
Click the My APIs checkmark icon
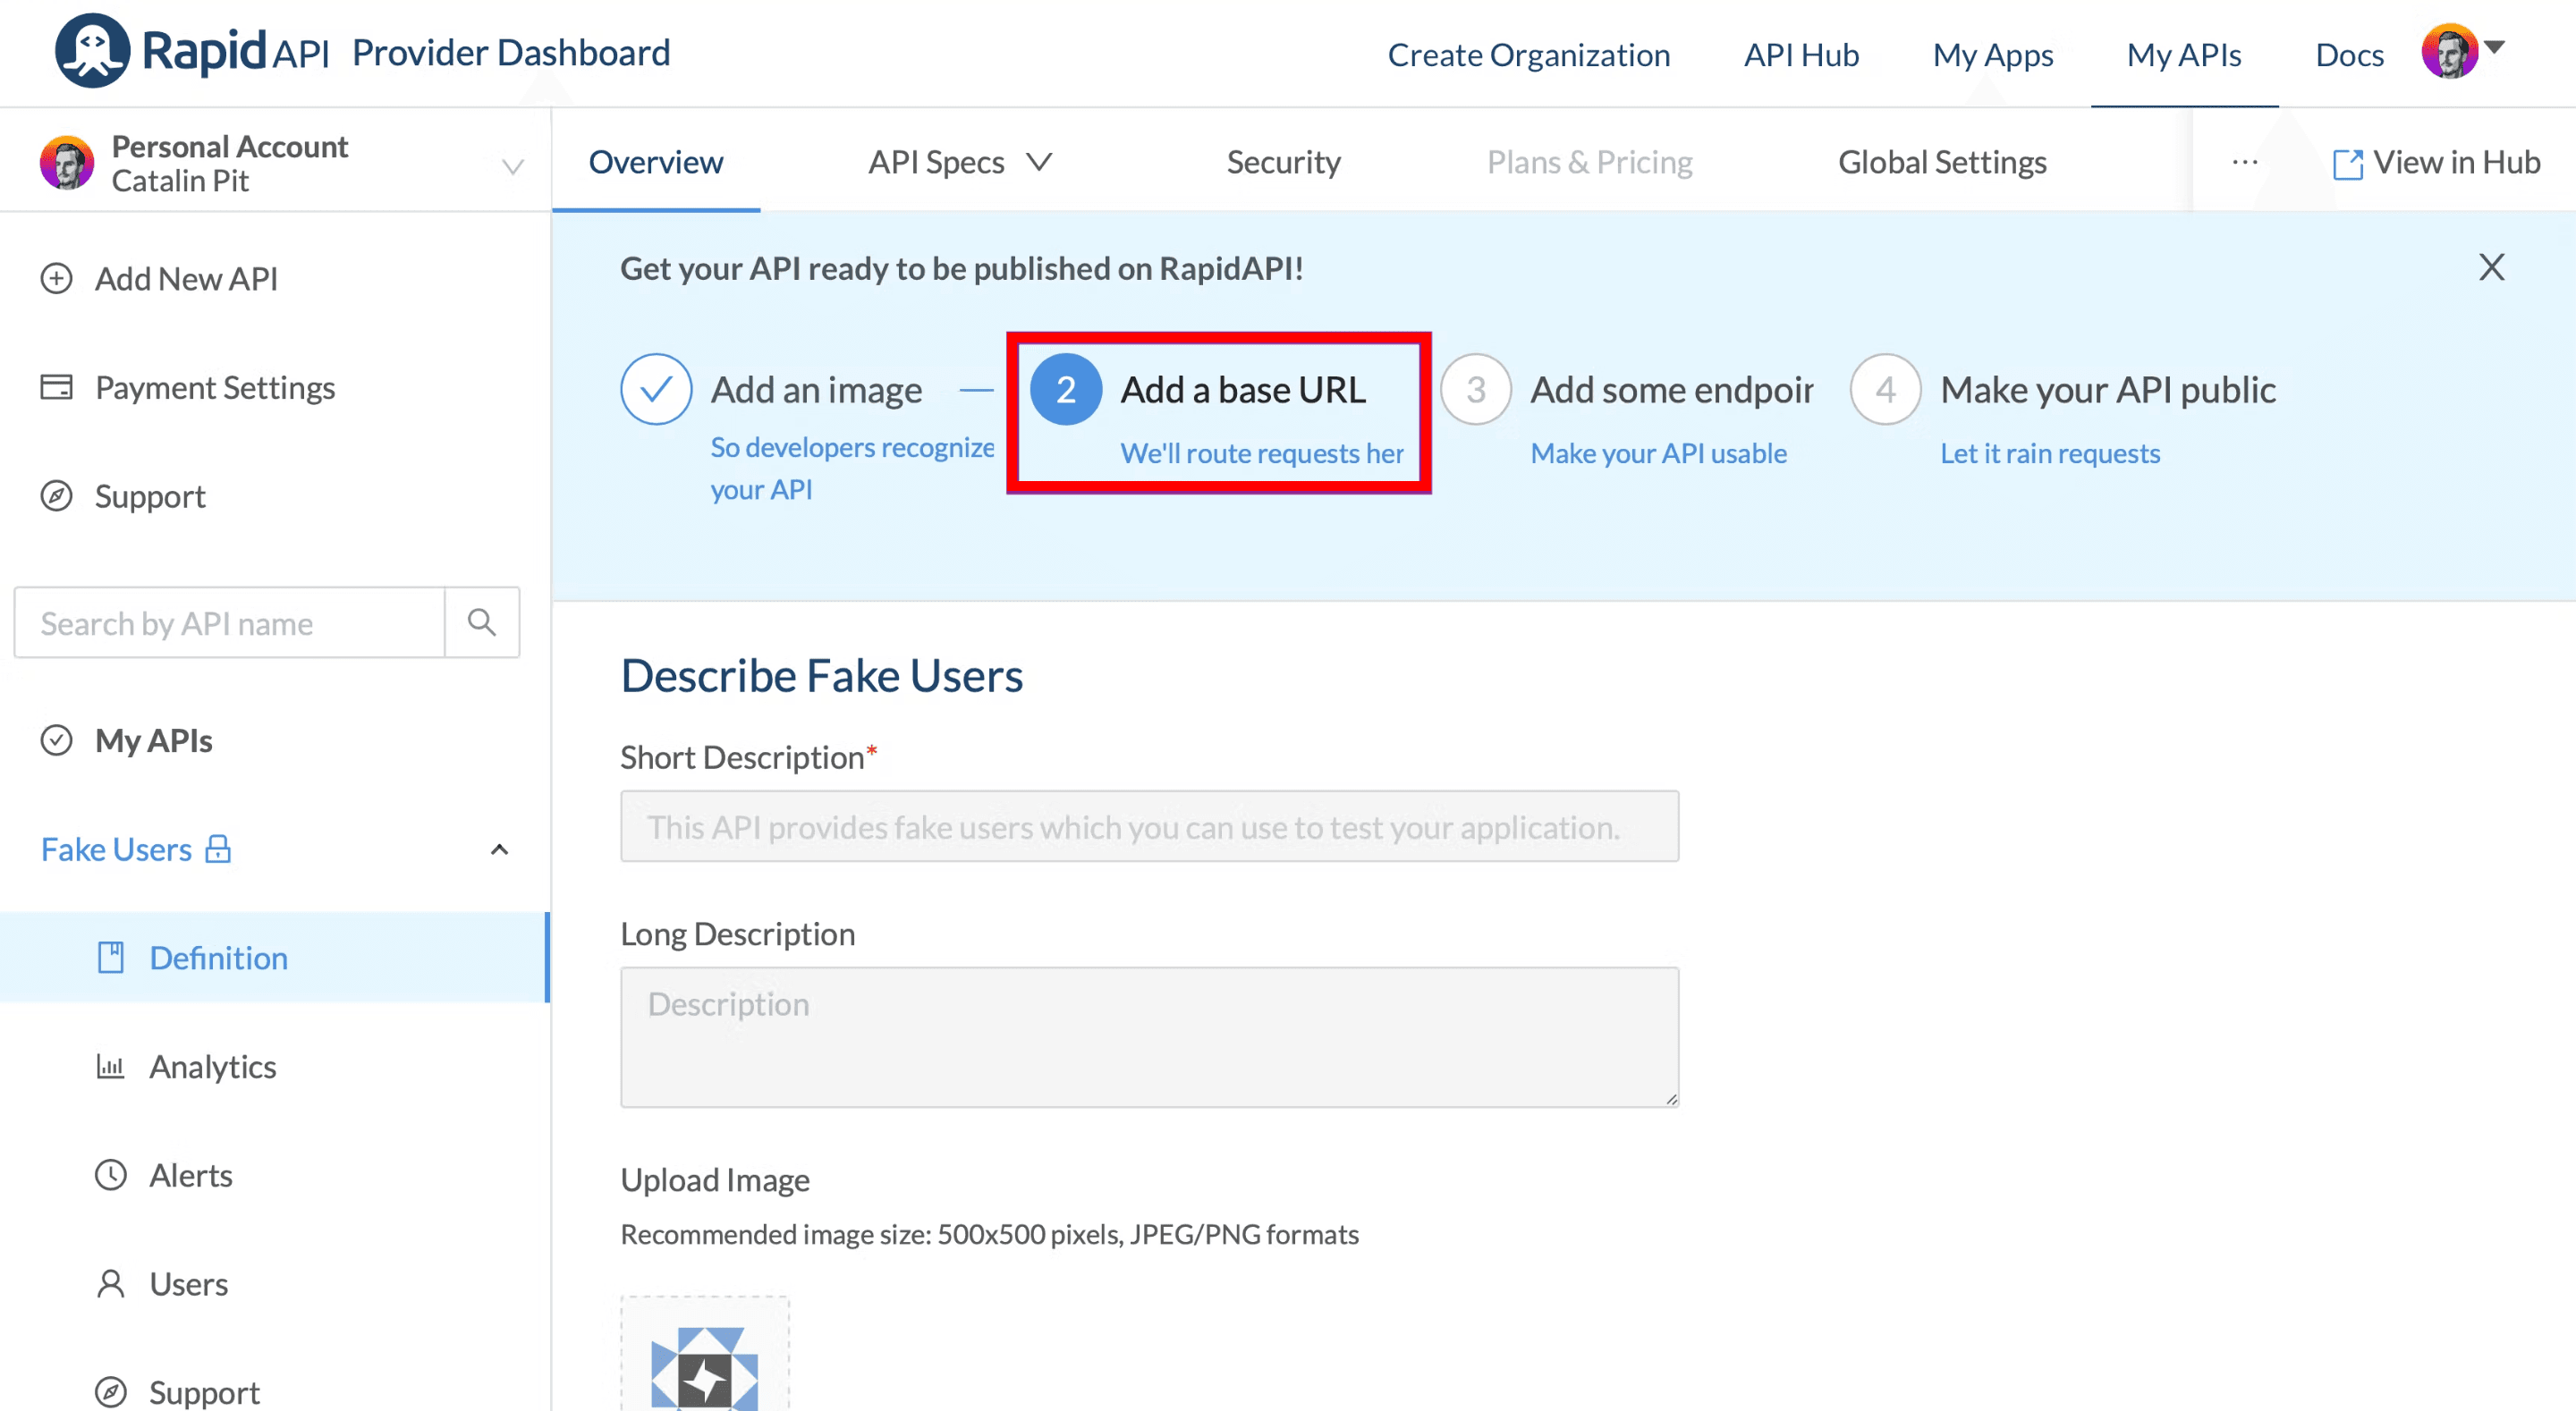pyautogui.click(x=56, y=740)
